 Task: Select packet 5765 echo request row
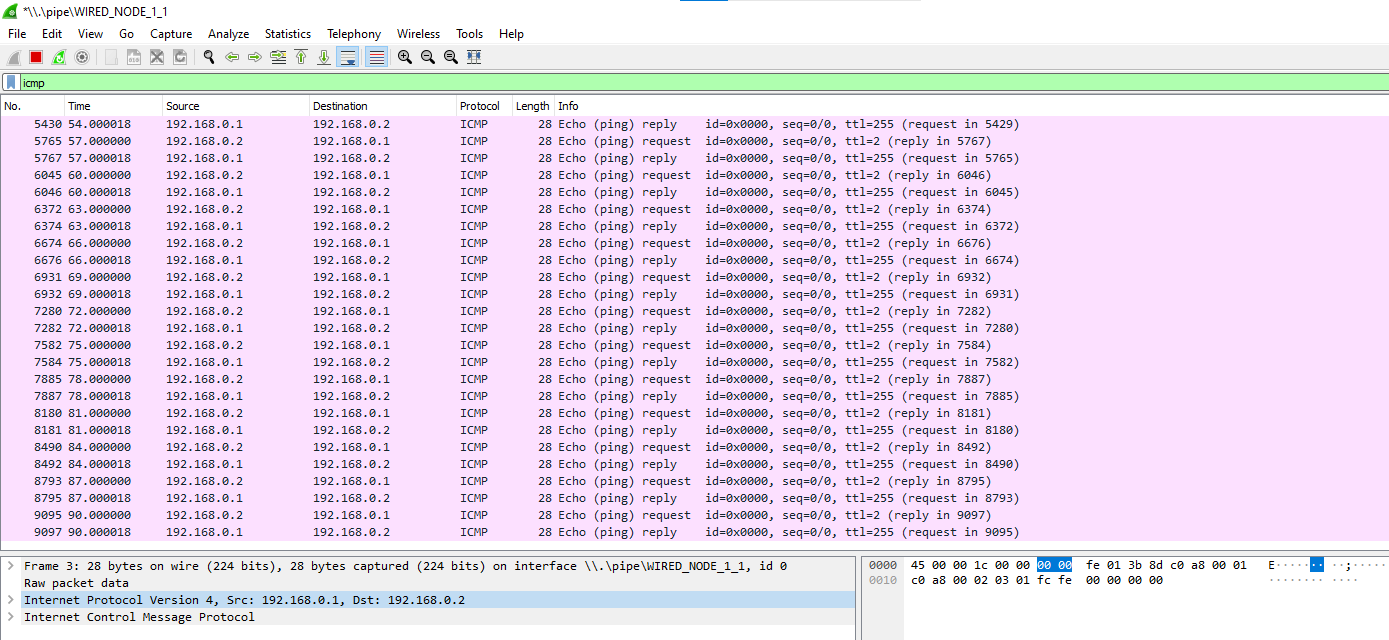[x=694, y=141]
